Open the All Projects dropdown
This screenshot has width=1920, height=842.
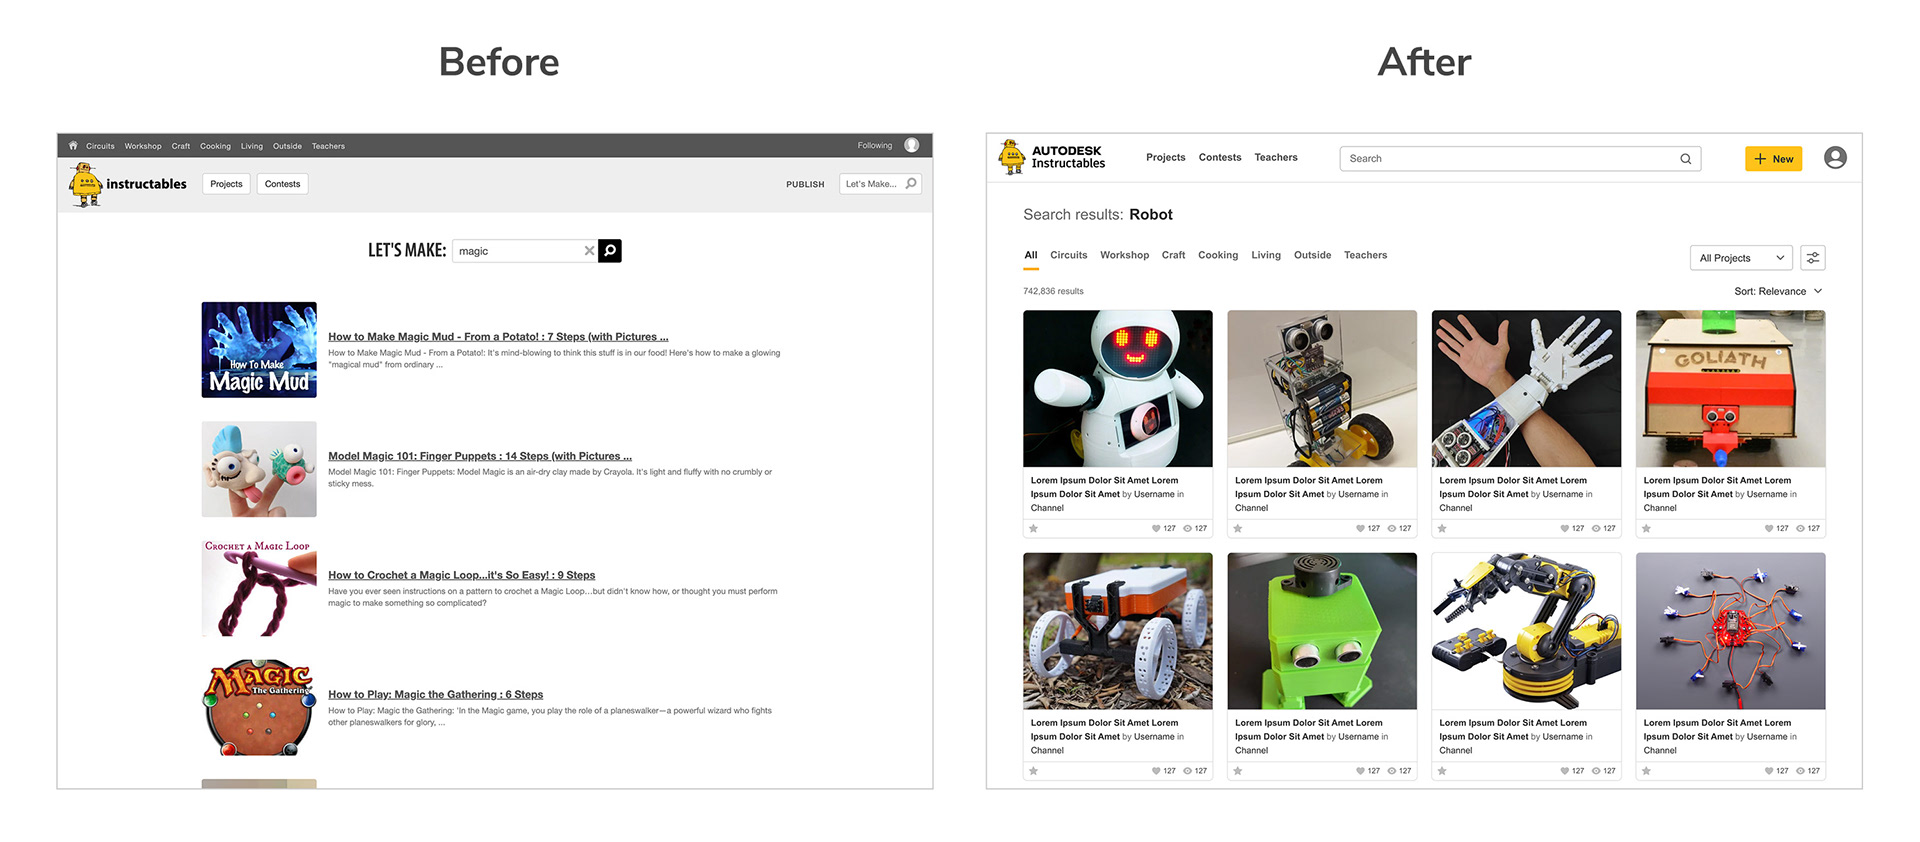point(1741,258)
